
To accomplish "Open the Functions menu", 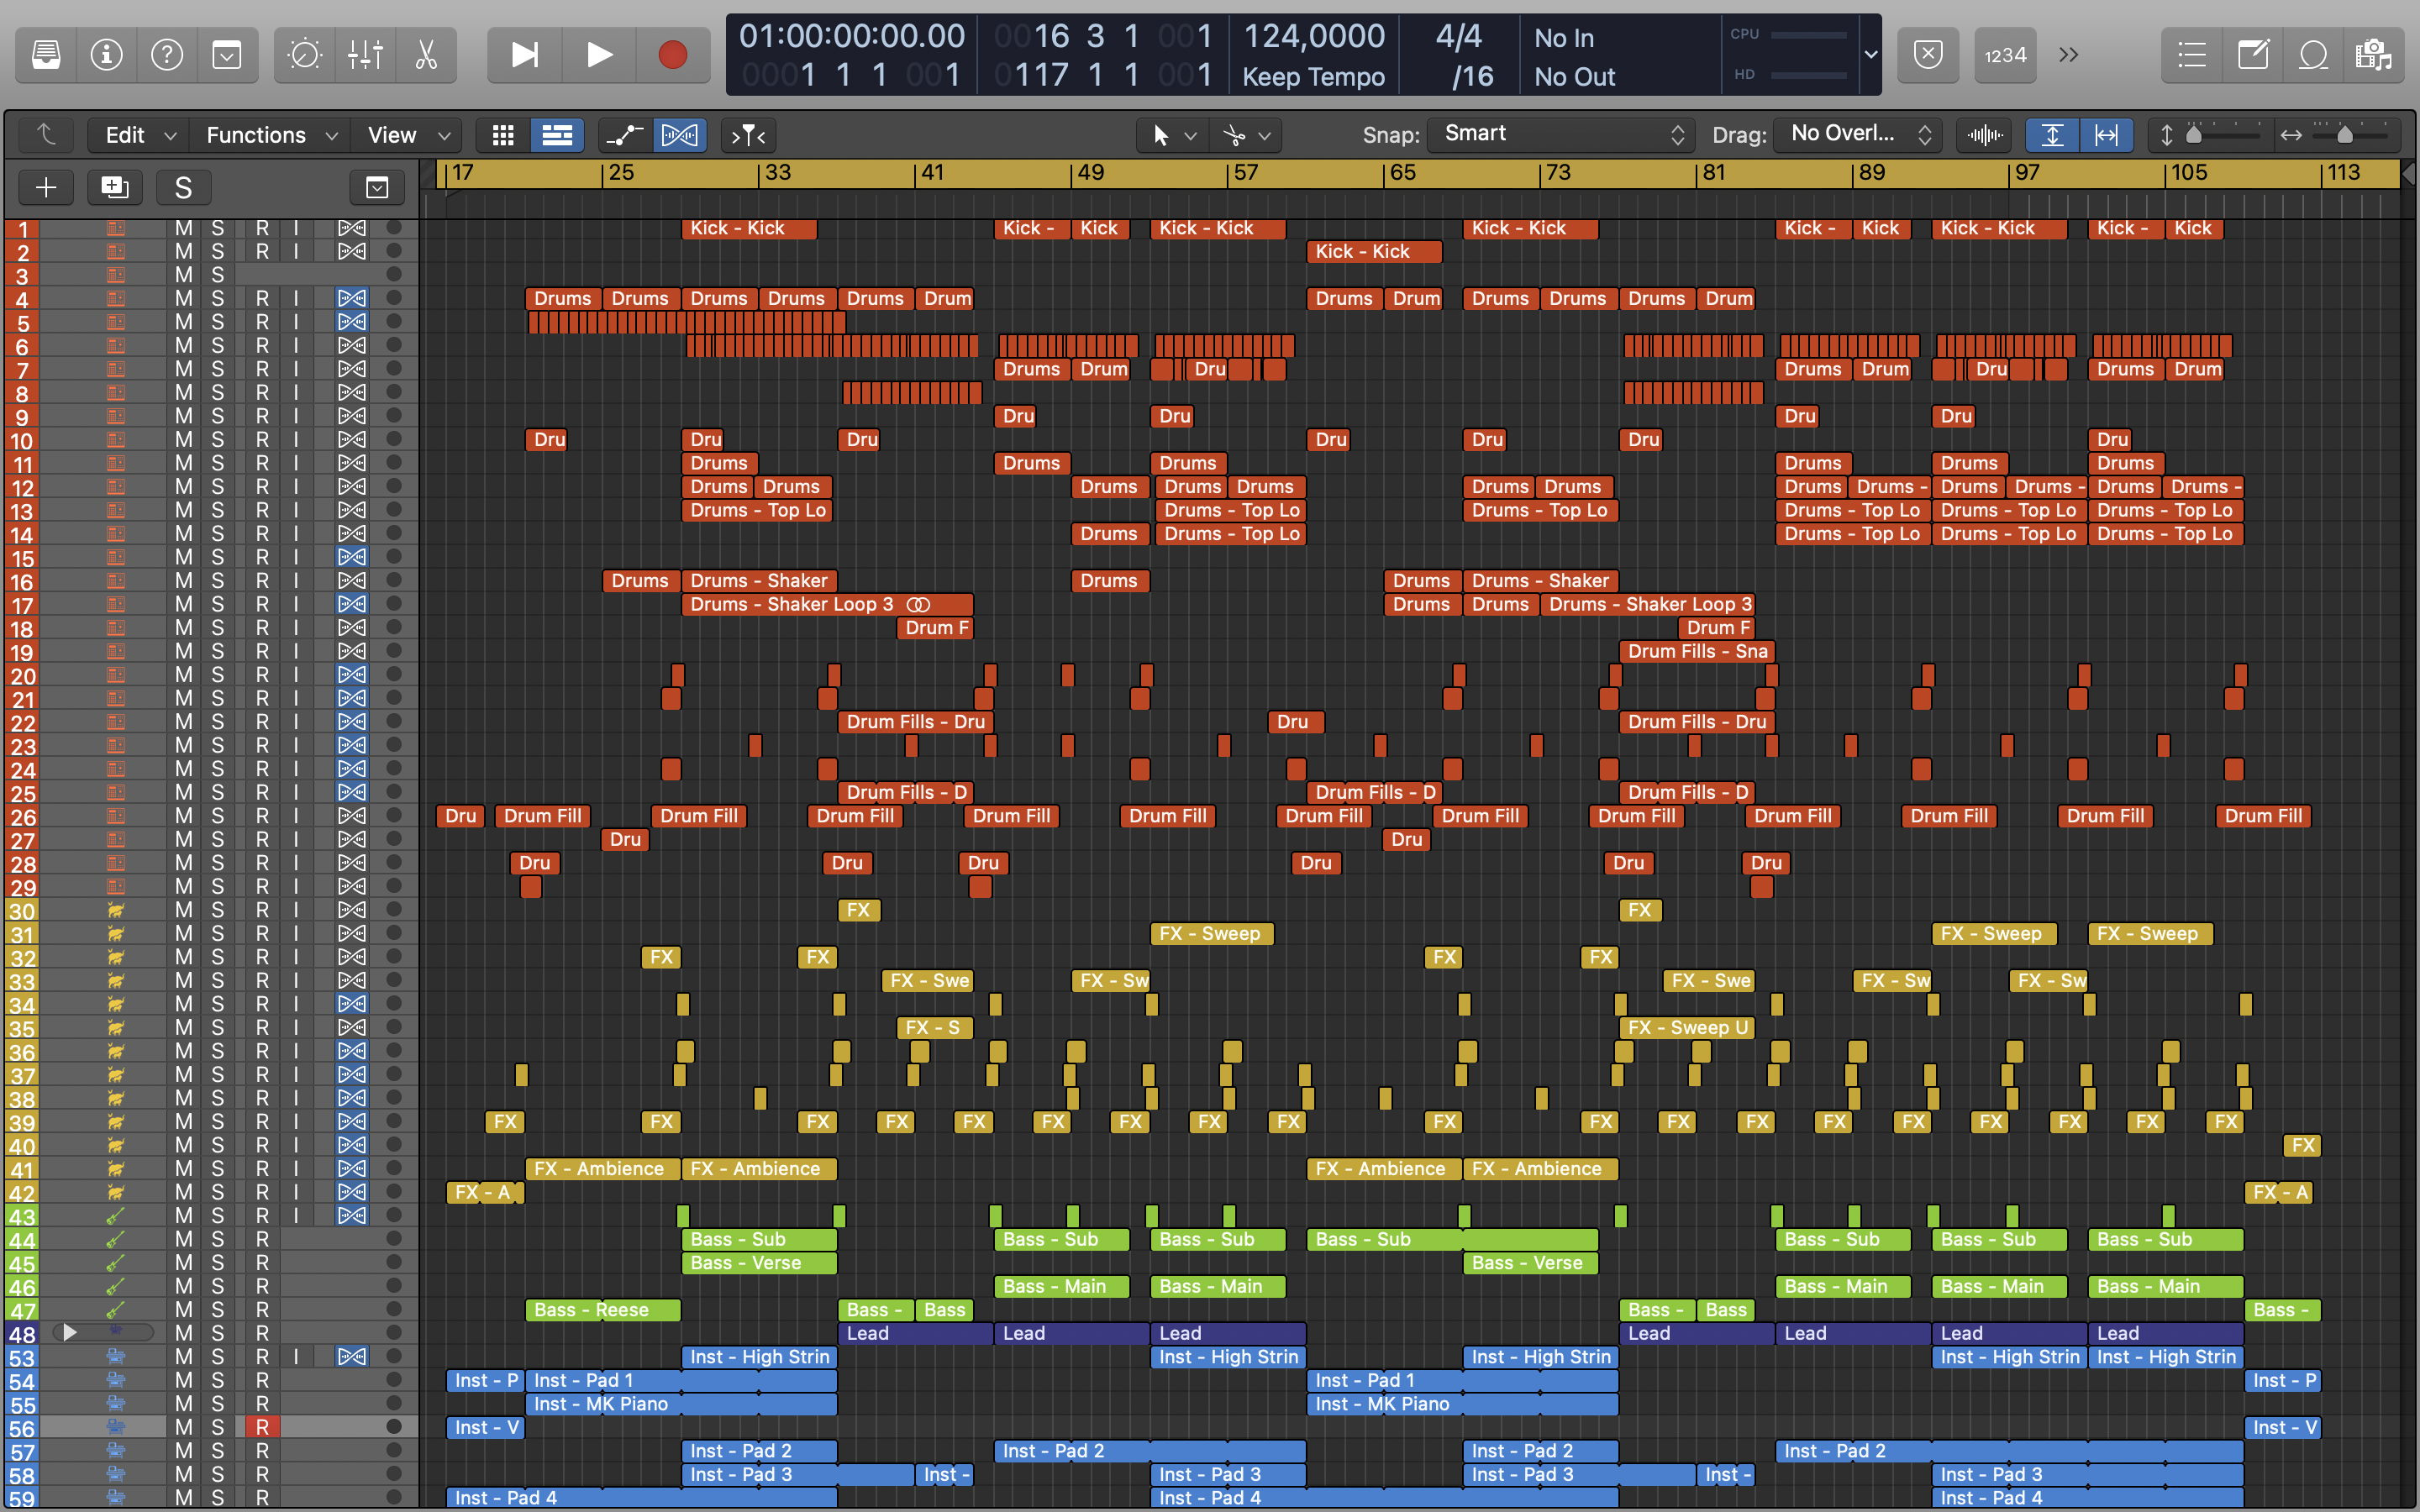I will [x=271, y=135].
